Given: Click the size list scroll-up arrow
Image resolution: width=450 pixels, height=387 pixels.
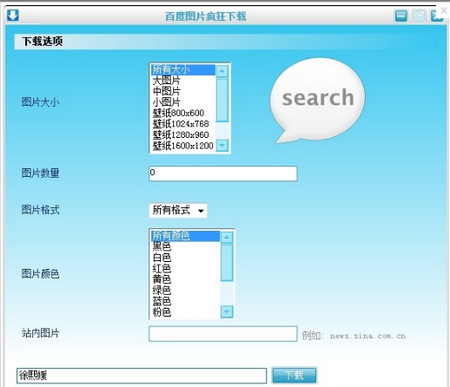Looking at the screenshot, I should pos(222,71).
